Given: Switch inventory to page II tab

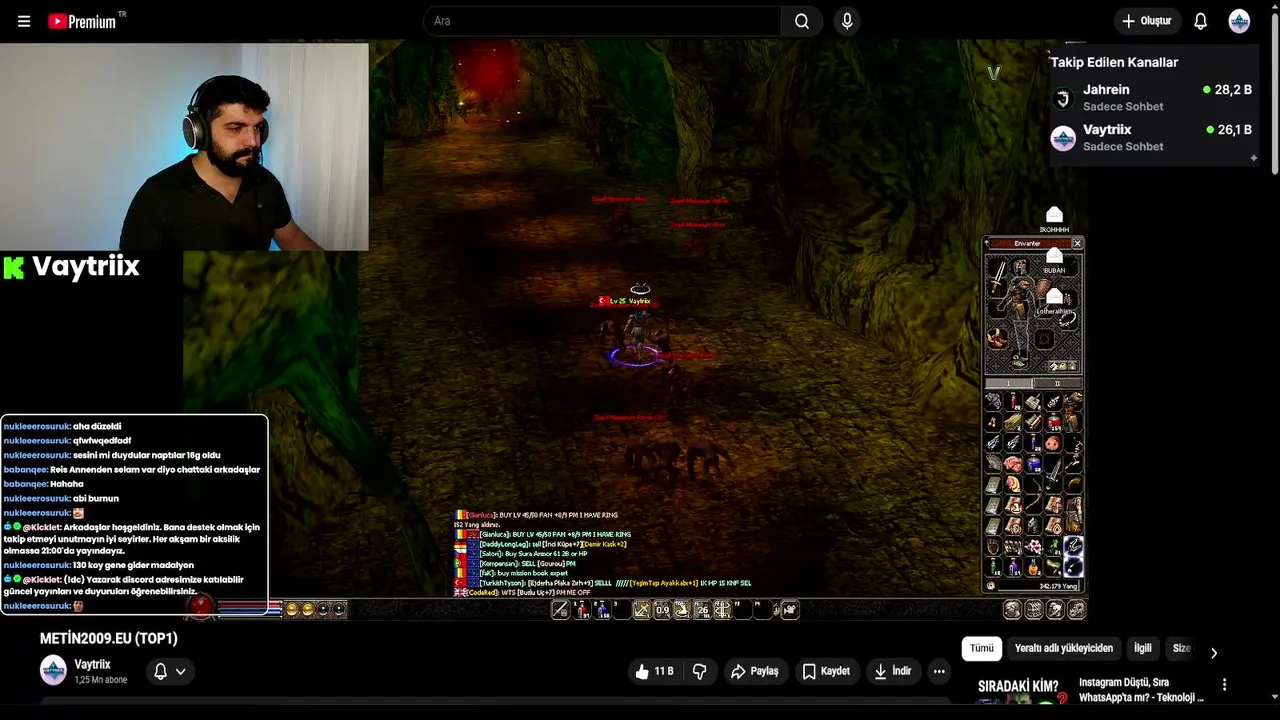Looking at the screenshot, I should point(1057,383).
